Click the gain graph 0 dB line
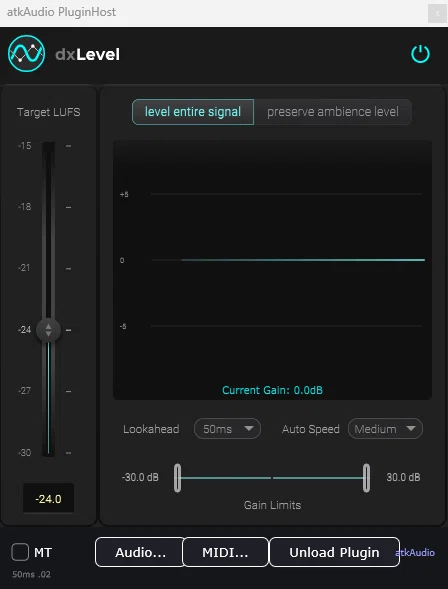 288,260
